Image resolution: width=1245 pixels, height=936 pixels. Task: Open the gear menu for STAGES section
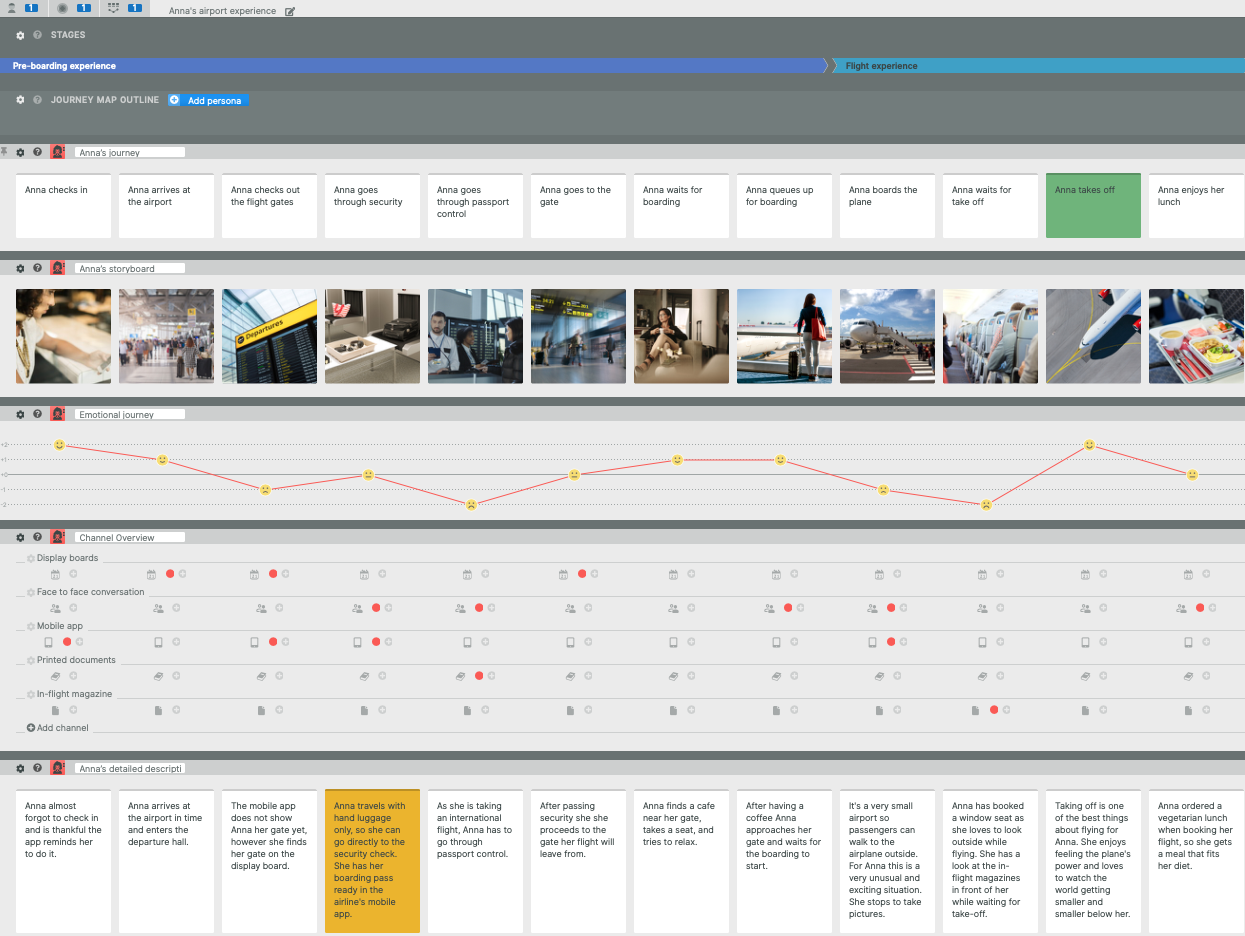click(20, 35)
